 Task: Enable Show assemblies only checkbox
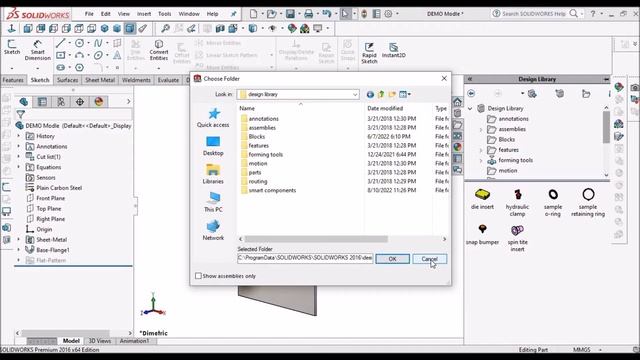click(198, 276)
